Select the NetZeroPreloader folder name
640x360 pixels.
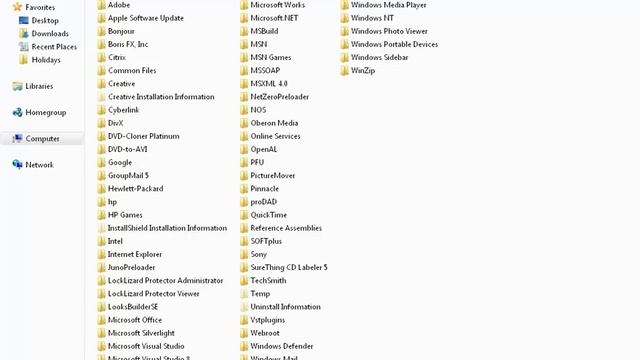tap(280, 97)
